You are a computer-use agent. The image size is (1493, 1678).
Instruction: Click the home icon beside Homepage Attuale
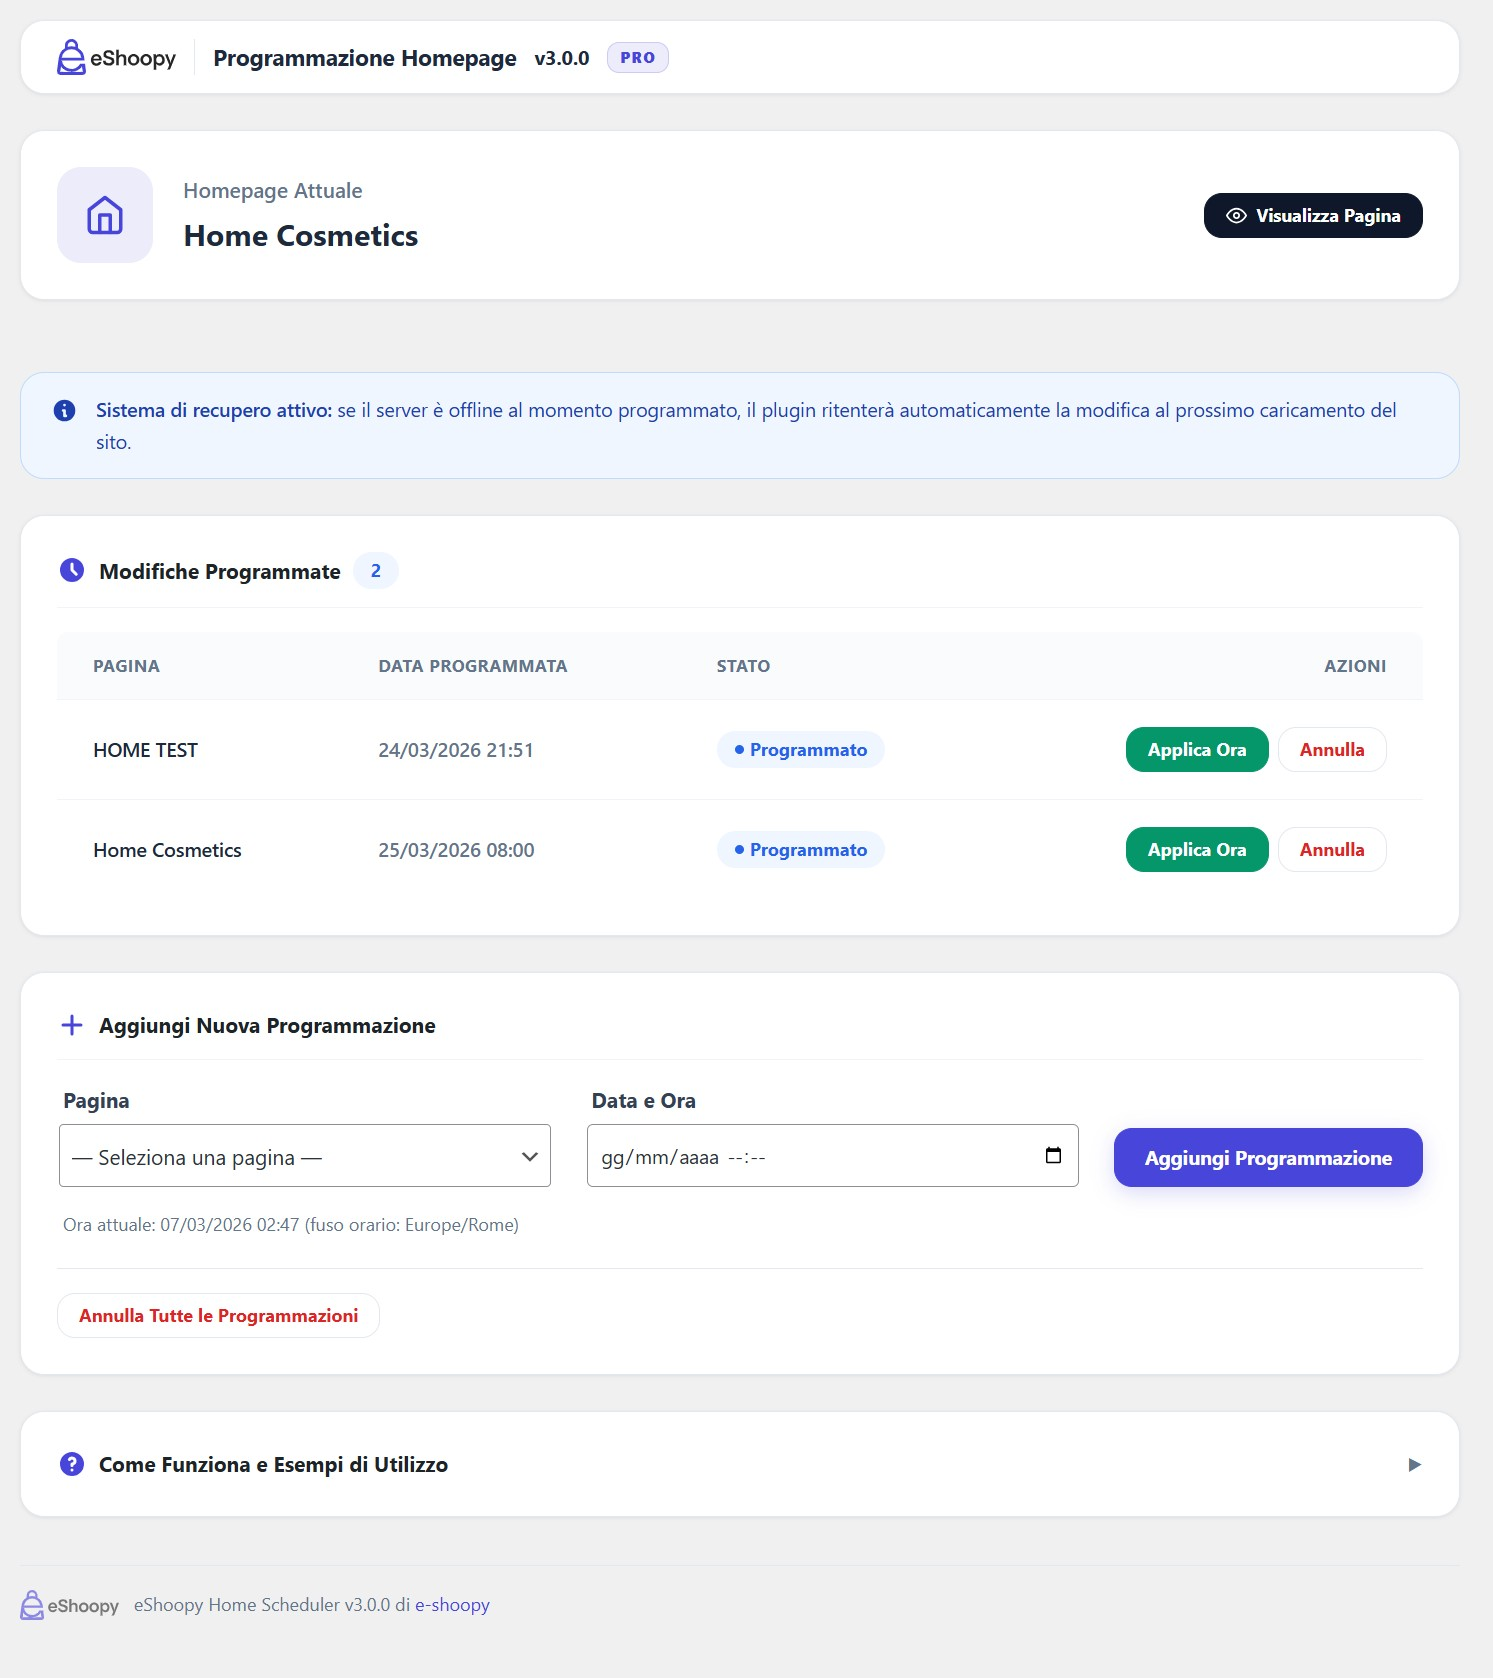pyautogui.click(x=105, y=215)
